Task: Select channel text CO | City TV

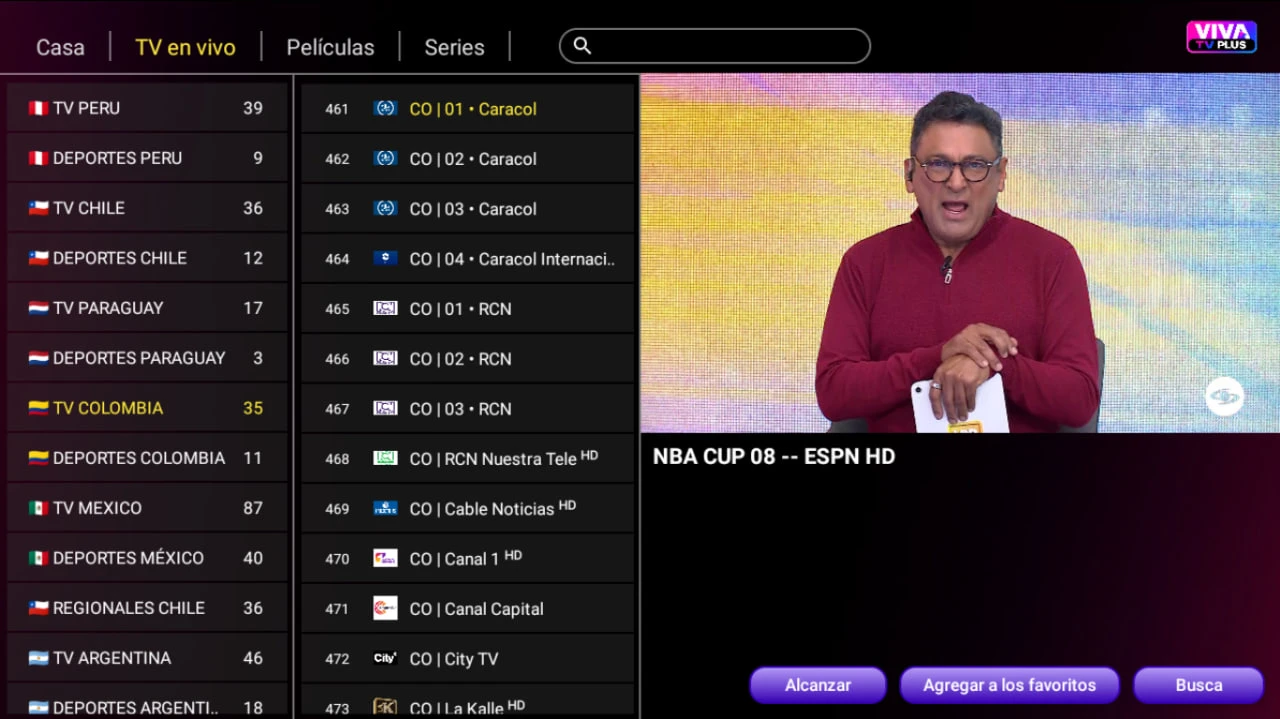Action: click(x=453, y=659)
